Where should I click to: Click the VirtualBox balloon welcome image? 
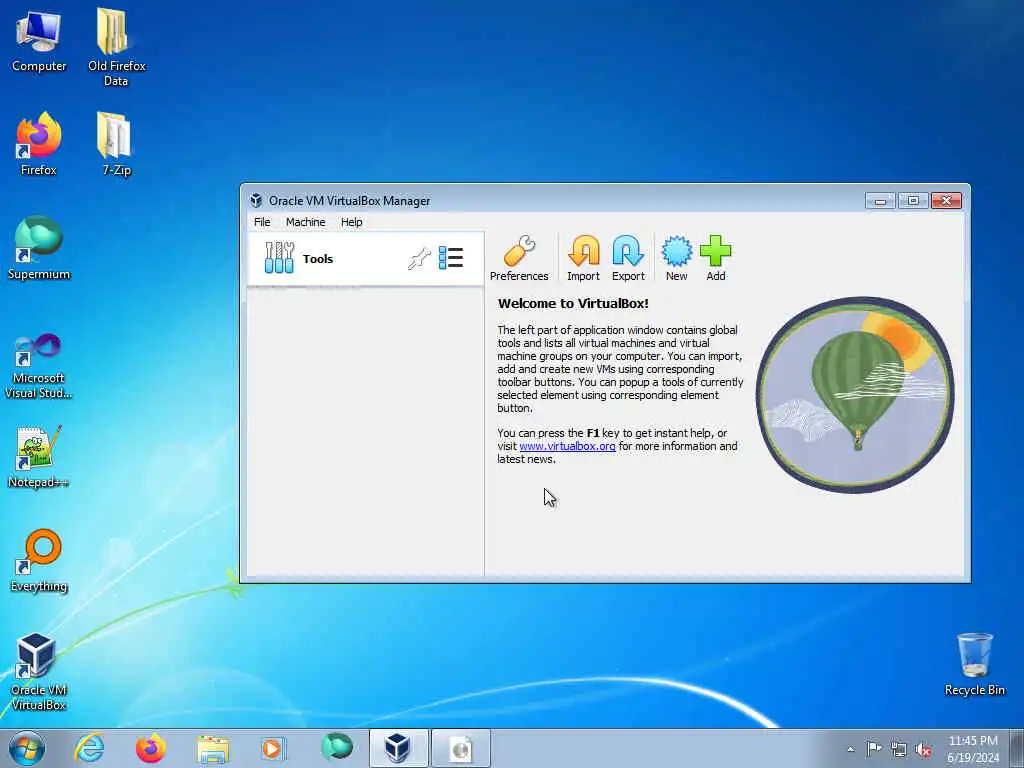pyautogui.click(x=855, y=394)
